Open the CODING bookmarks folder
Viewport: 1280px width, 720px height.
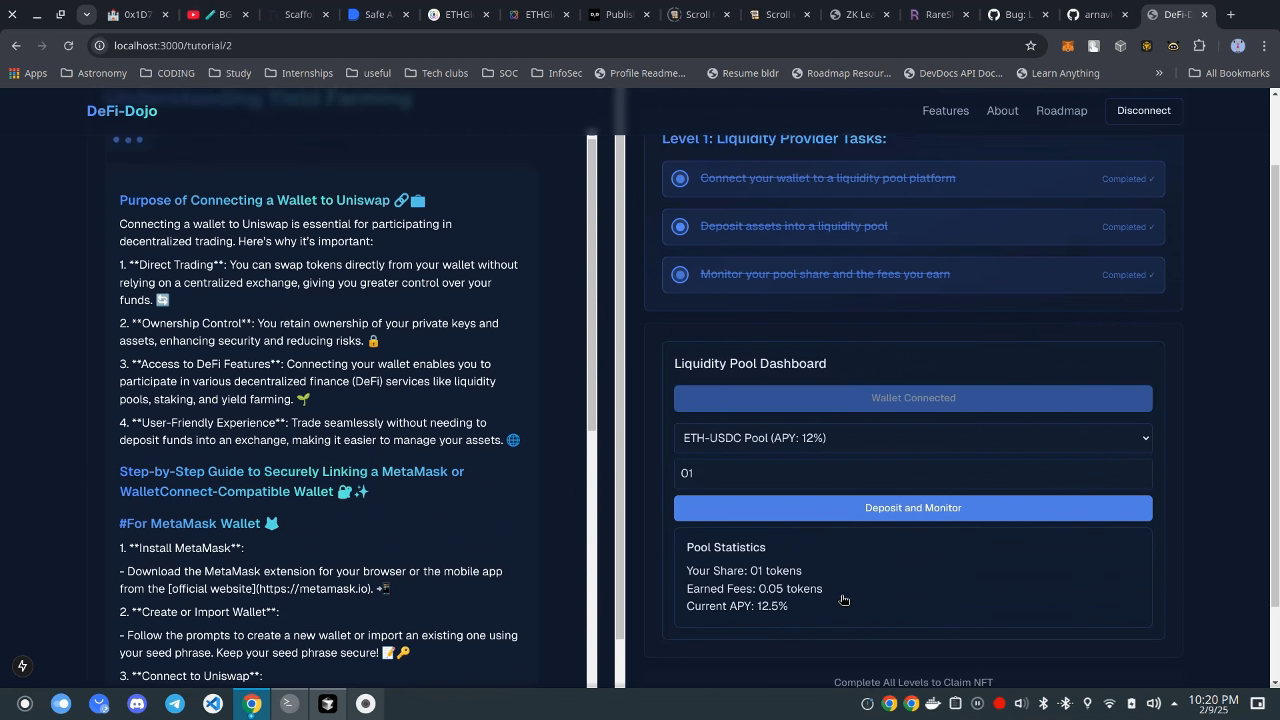tap(167, 73)
